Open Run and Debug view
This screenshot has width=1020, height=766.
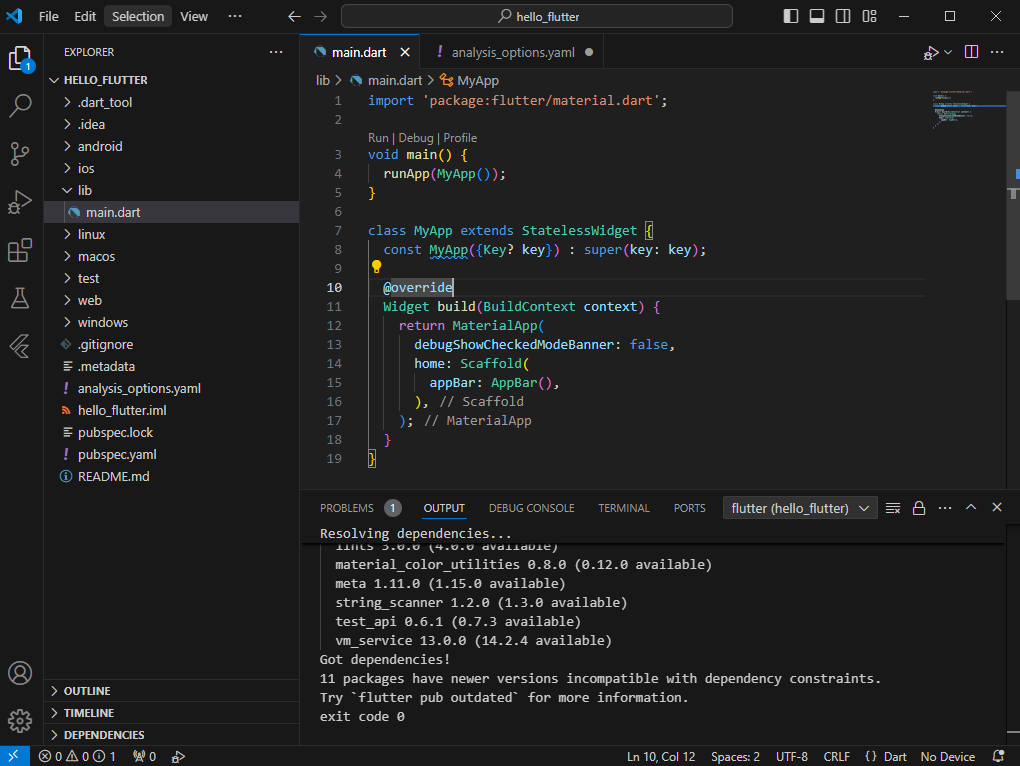click(x=20, y=202)
